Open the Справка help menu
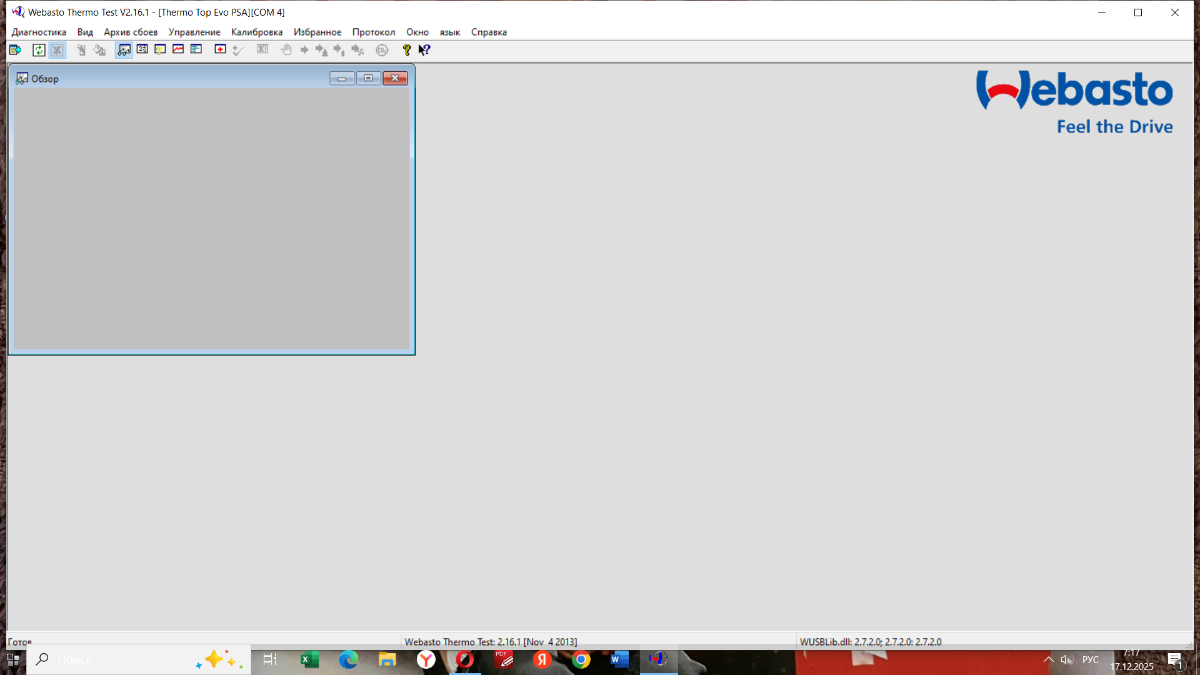The image size is (1200, 675). (x=489, y=32)
